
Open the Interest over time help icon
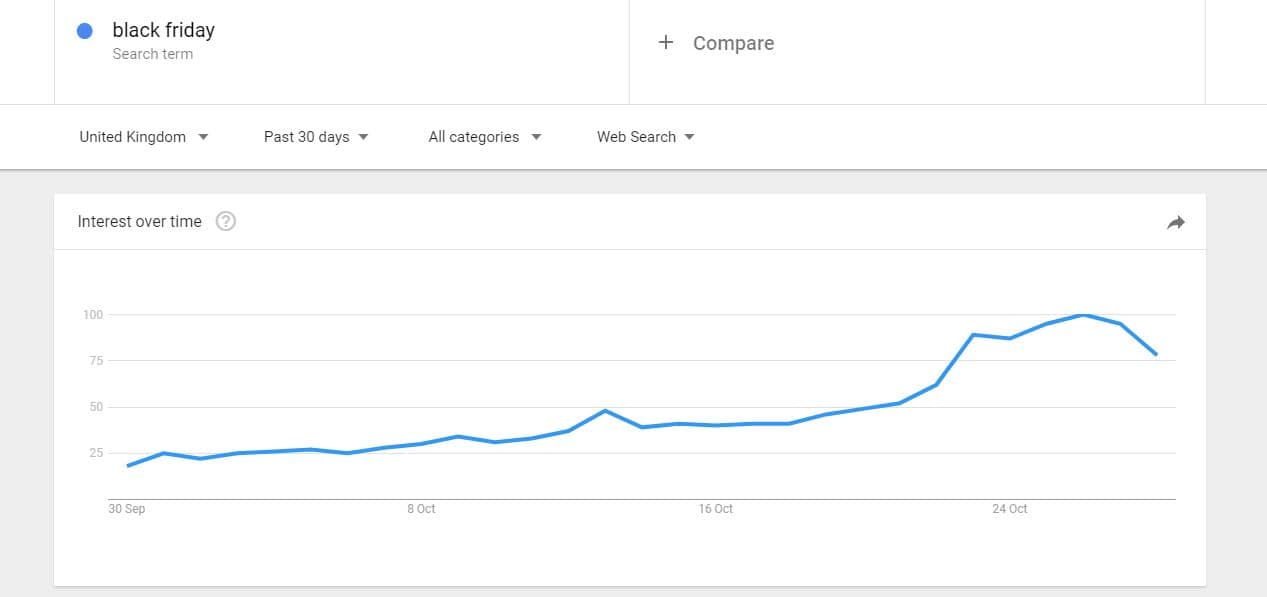click(x=226, y=222)
